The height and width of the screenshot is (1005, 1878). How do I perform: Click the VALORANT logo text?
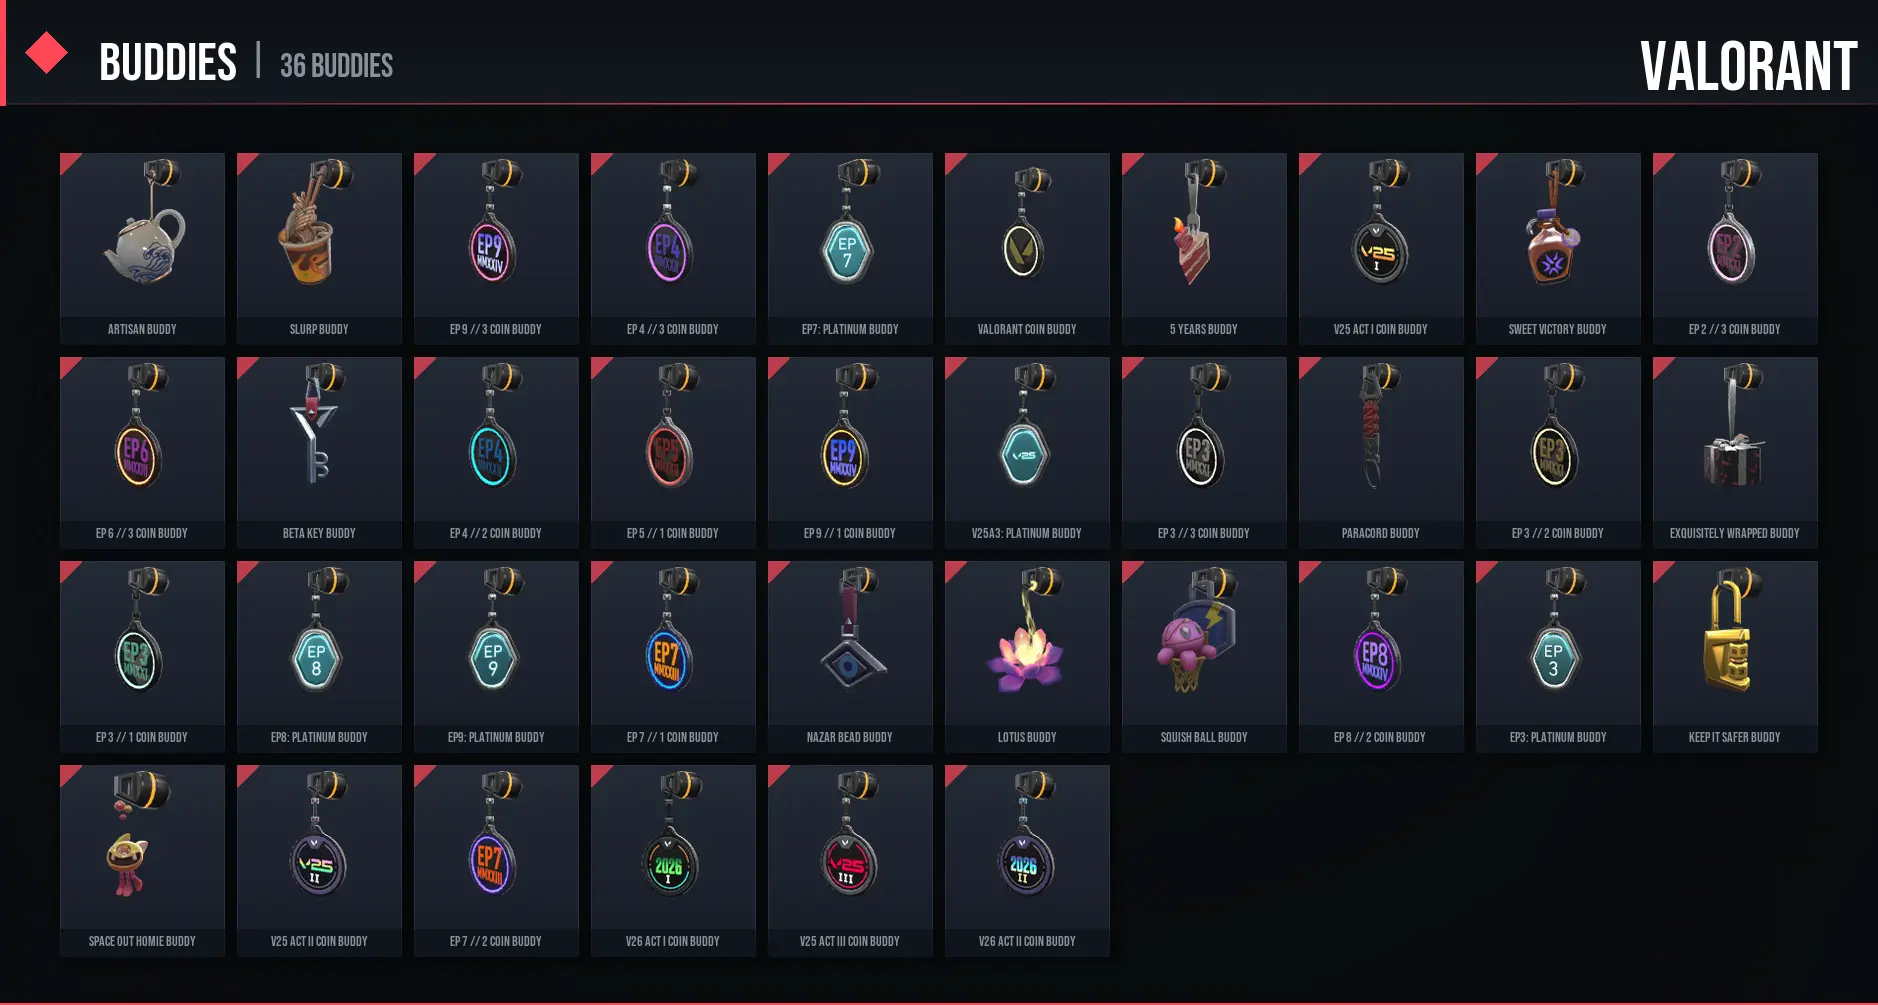(x=1748, y=66)
